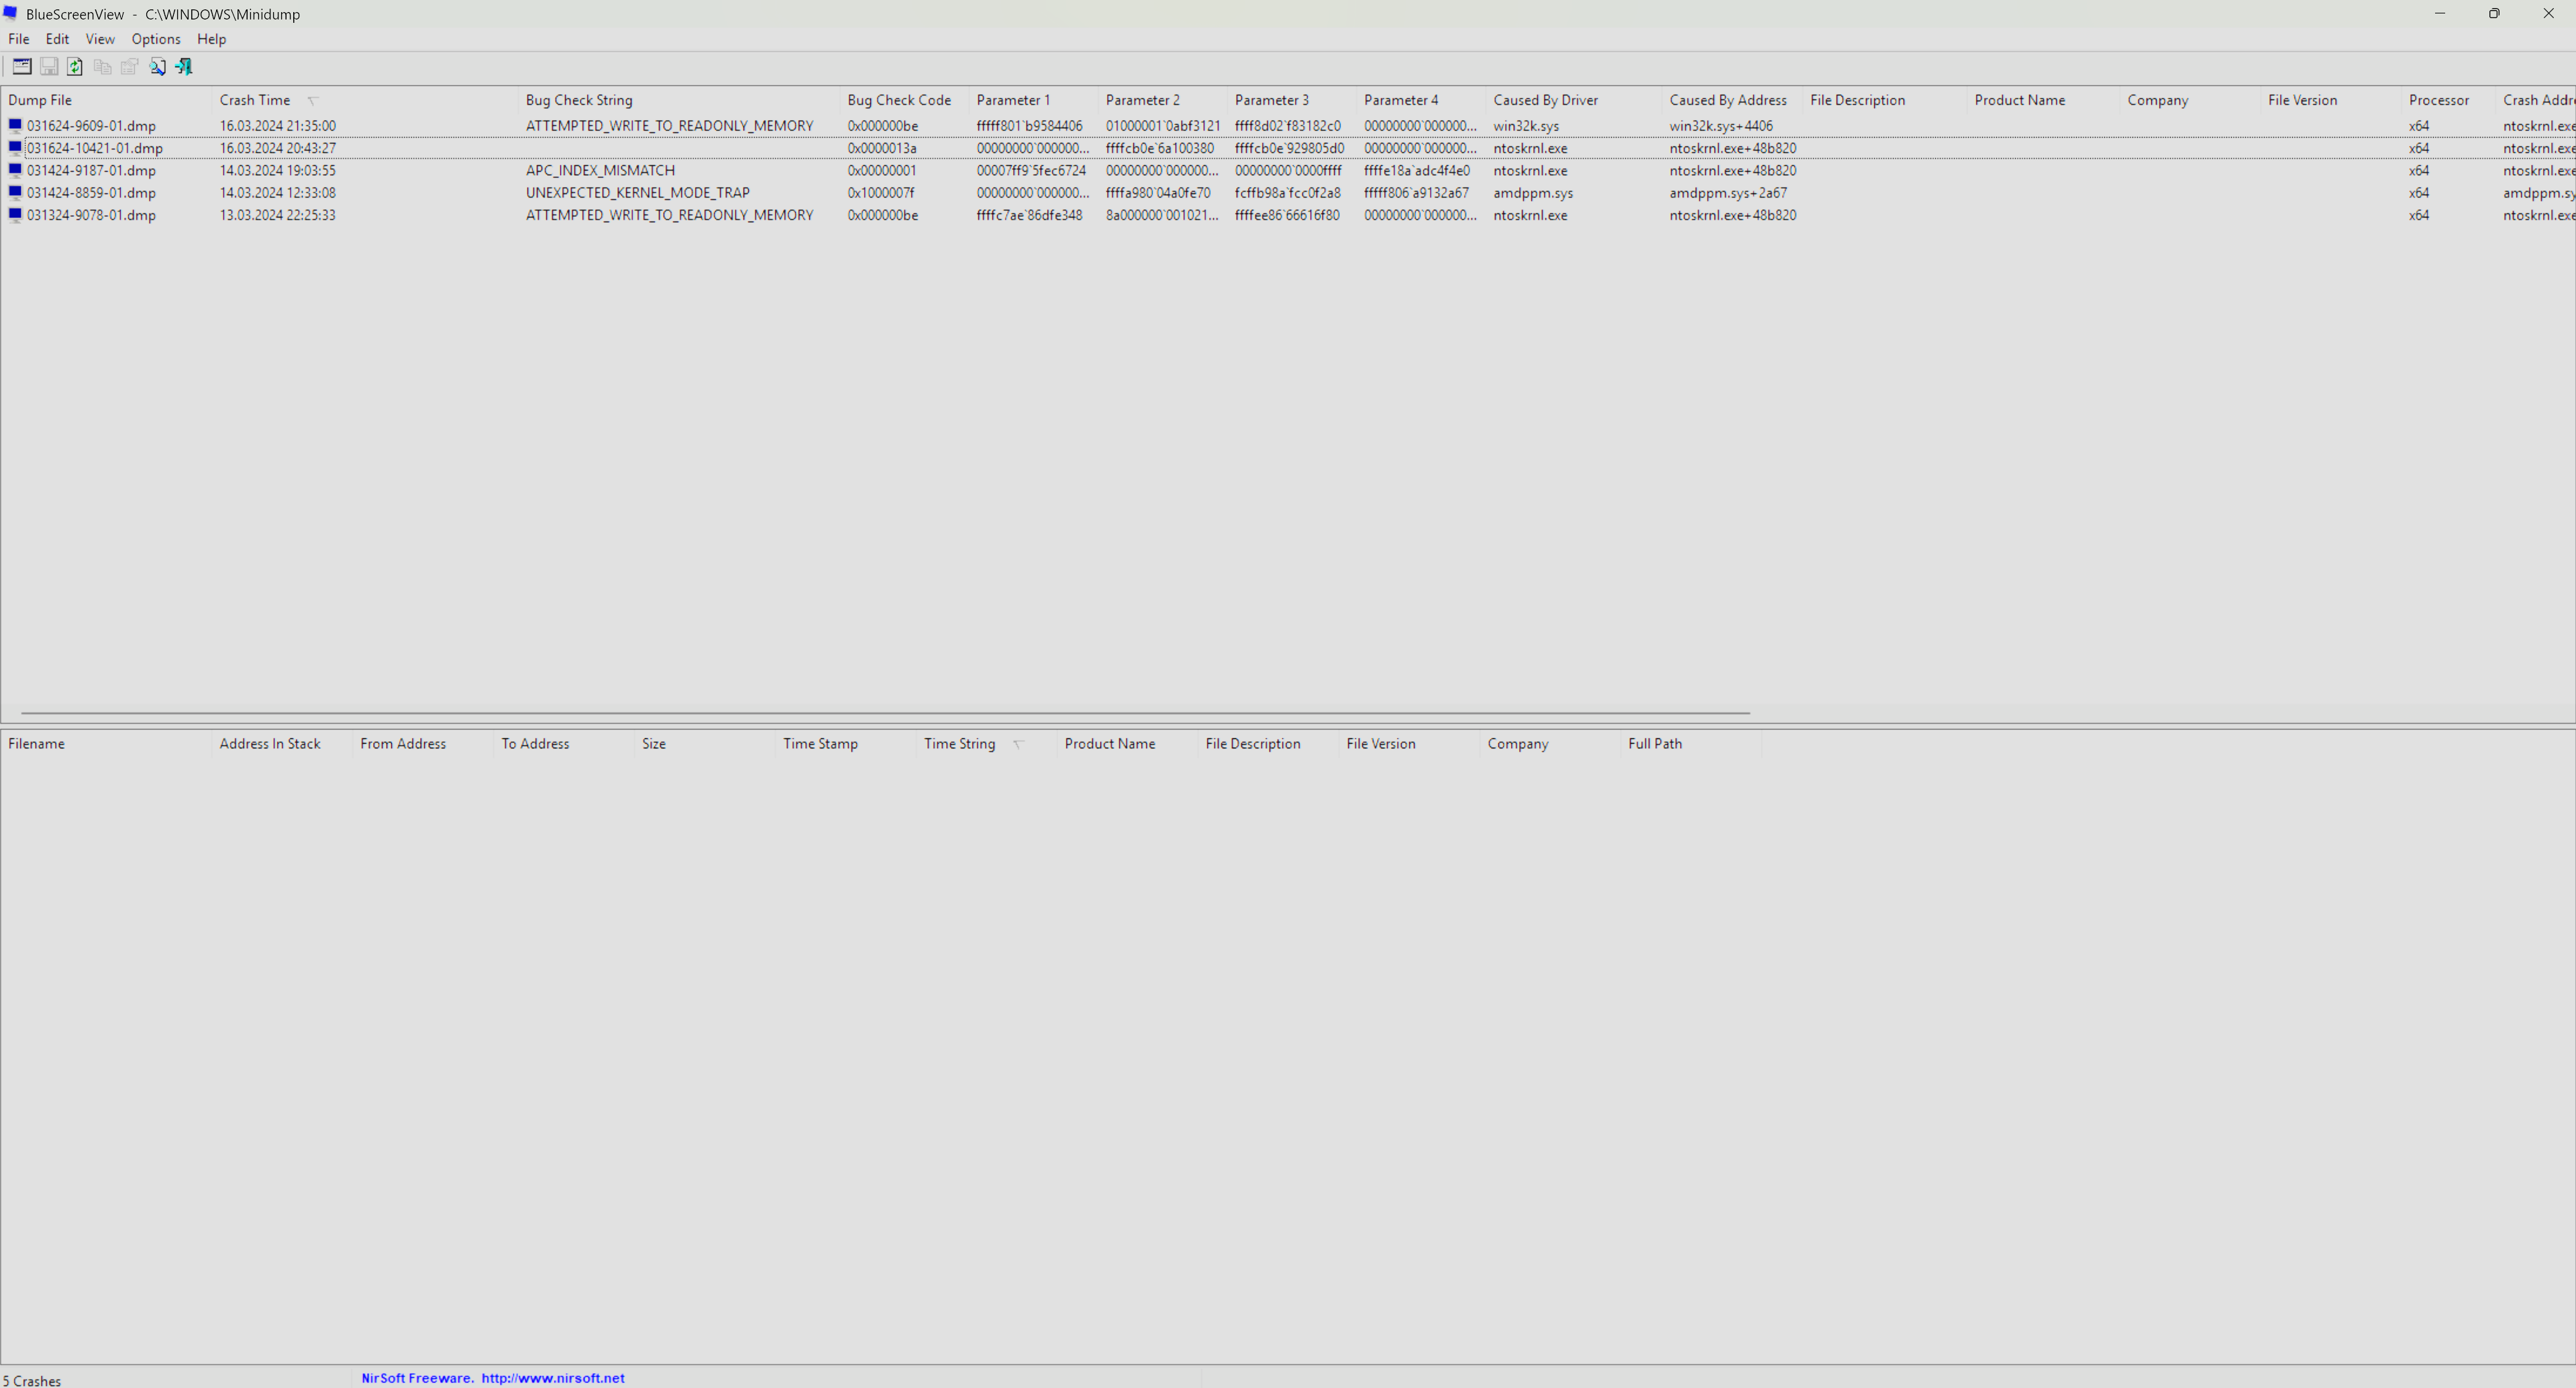
Task: Open the Options menu
Action: coord(156,39)
